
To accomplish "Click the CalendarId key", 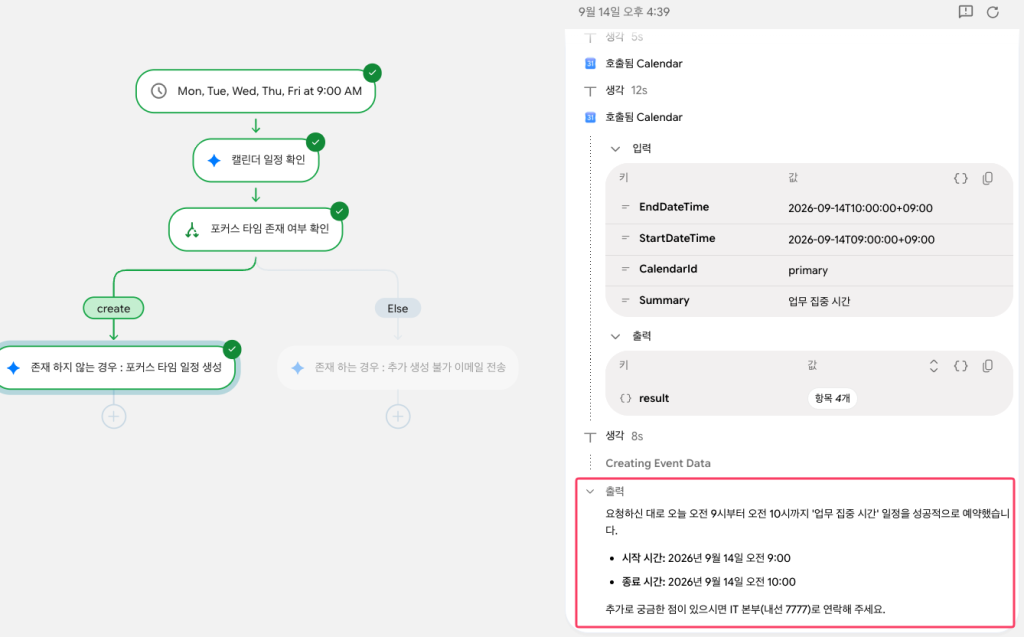I will click(667, 269).
